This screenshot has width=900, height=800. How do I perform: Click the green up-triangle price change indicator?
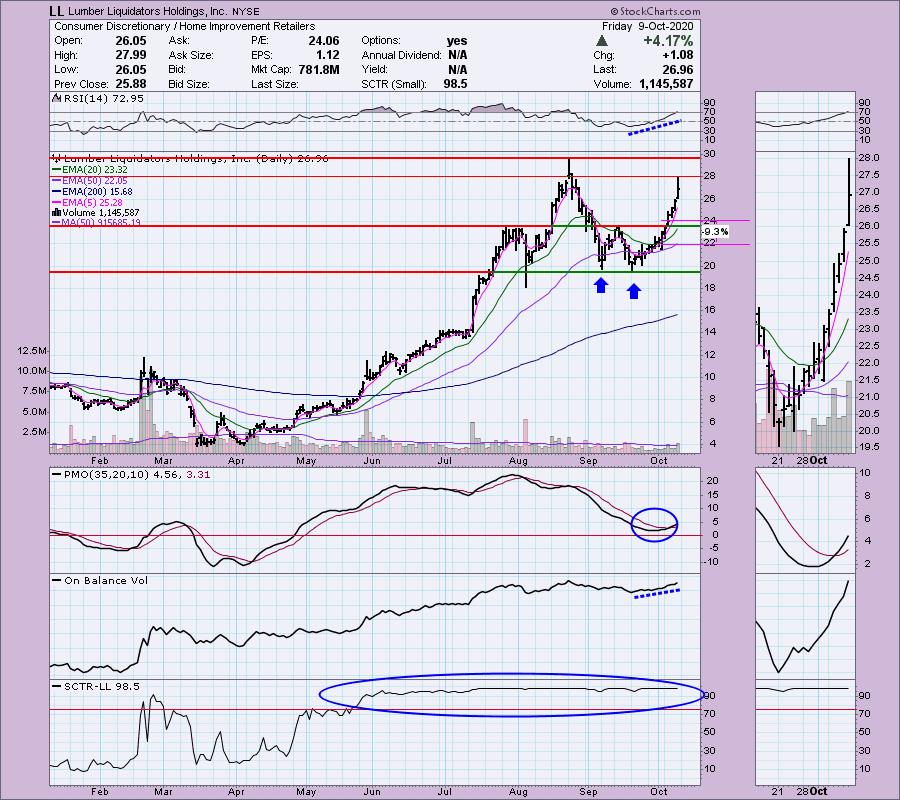pos(602,41)
